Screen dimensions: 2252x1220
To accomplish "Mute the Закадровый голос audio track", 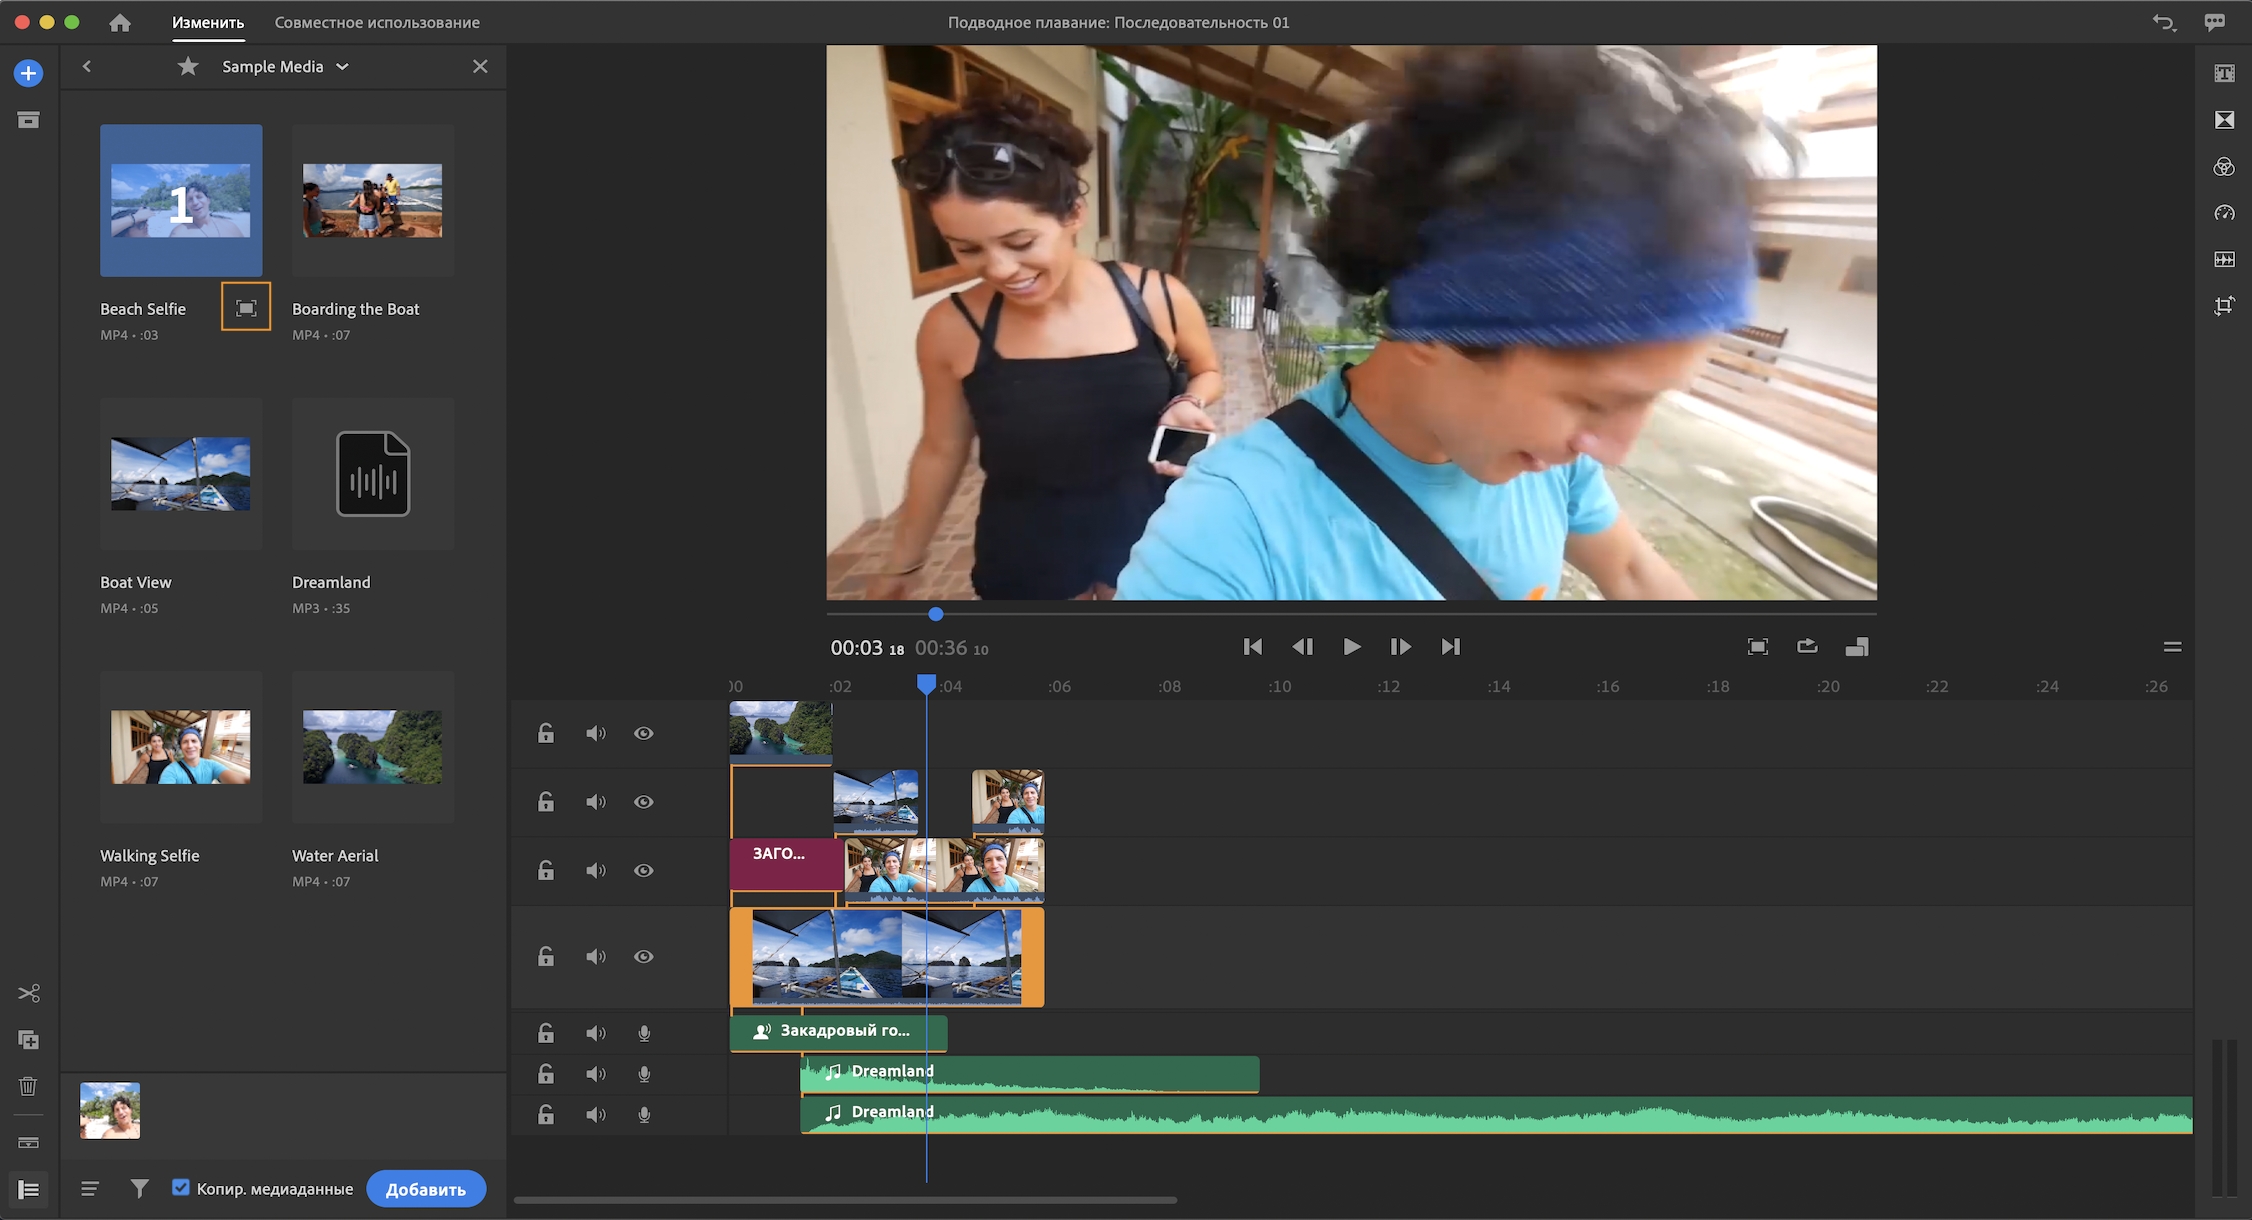I will 596,1033.
